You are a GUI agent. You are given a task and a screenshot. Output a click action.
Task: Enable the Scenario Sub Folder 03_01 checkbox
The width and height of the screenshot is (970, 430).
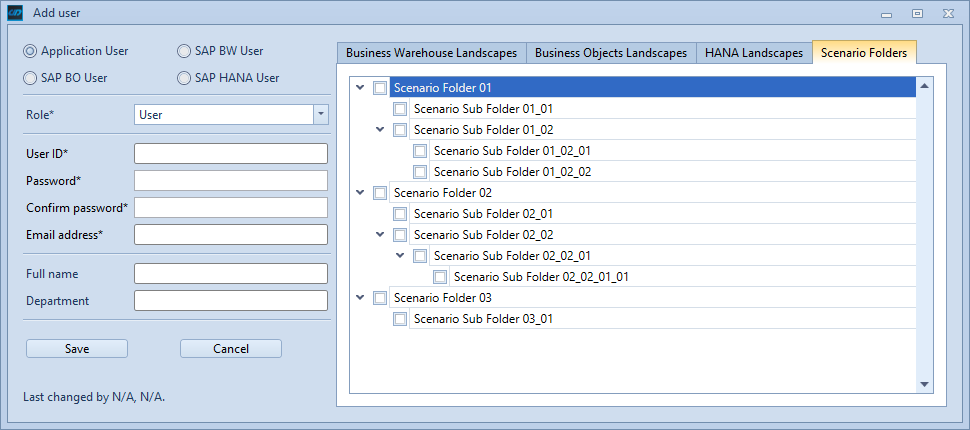coord(400,319)
